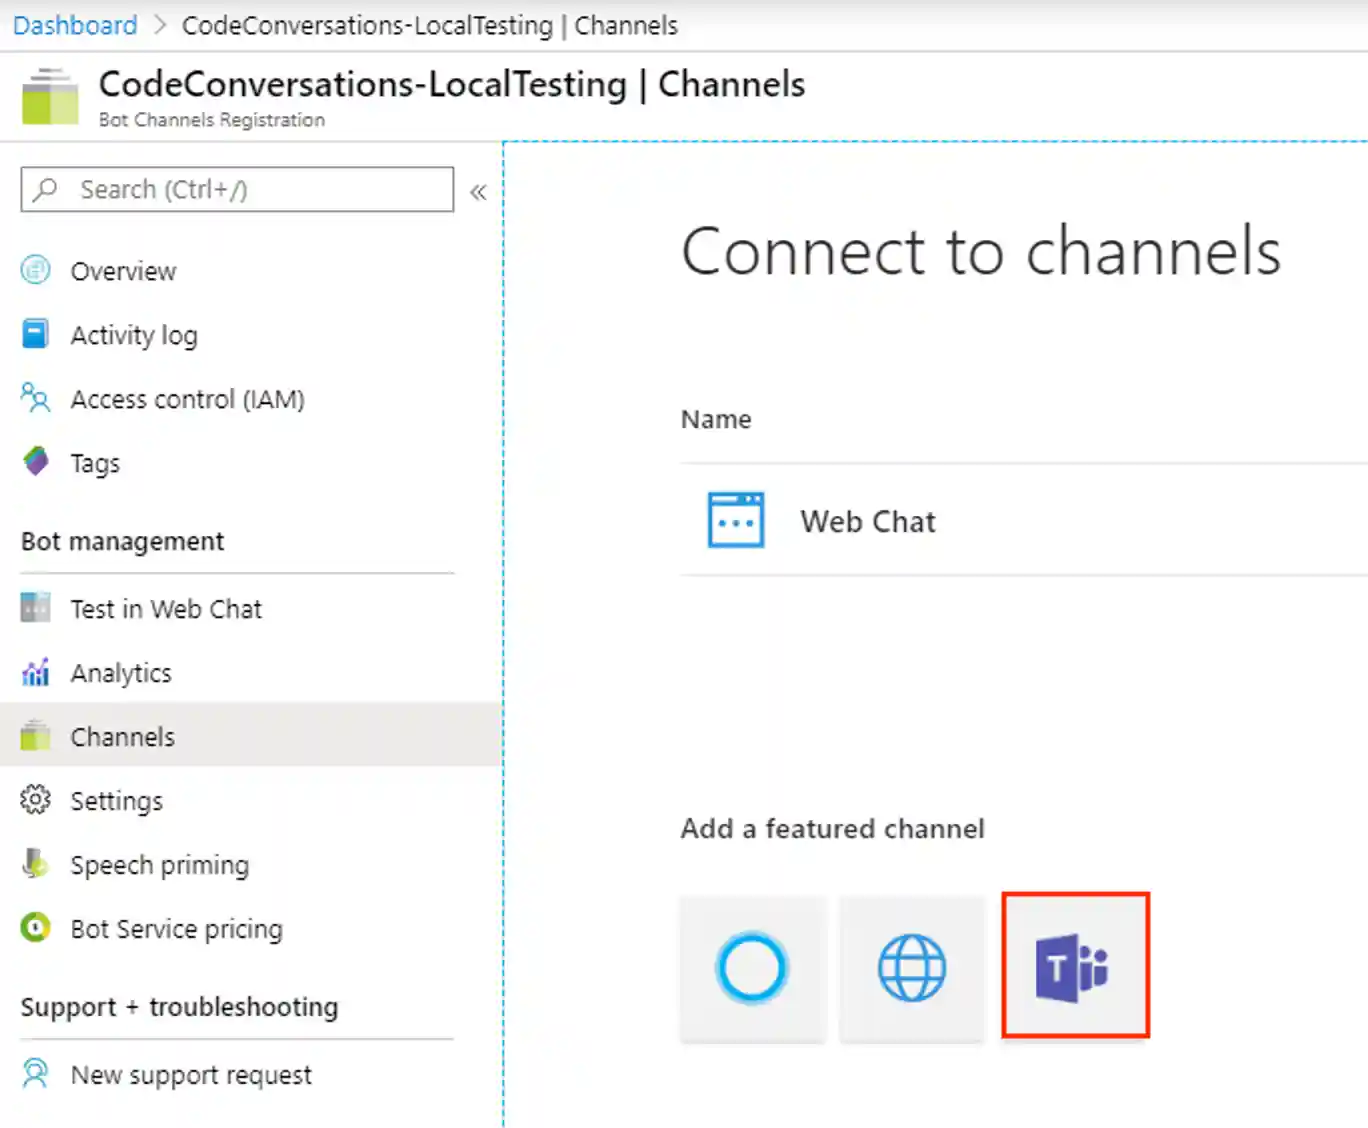Focus the Search (Ctrl+/) input field
Image resolution: width=1368 pixels, height=1128 pixels.
[250, 190]
